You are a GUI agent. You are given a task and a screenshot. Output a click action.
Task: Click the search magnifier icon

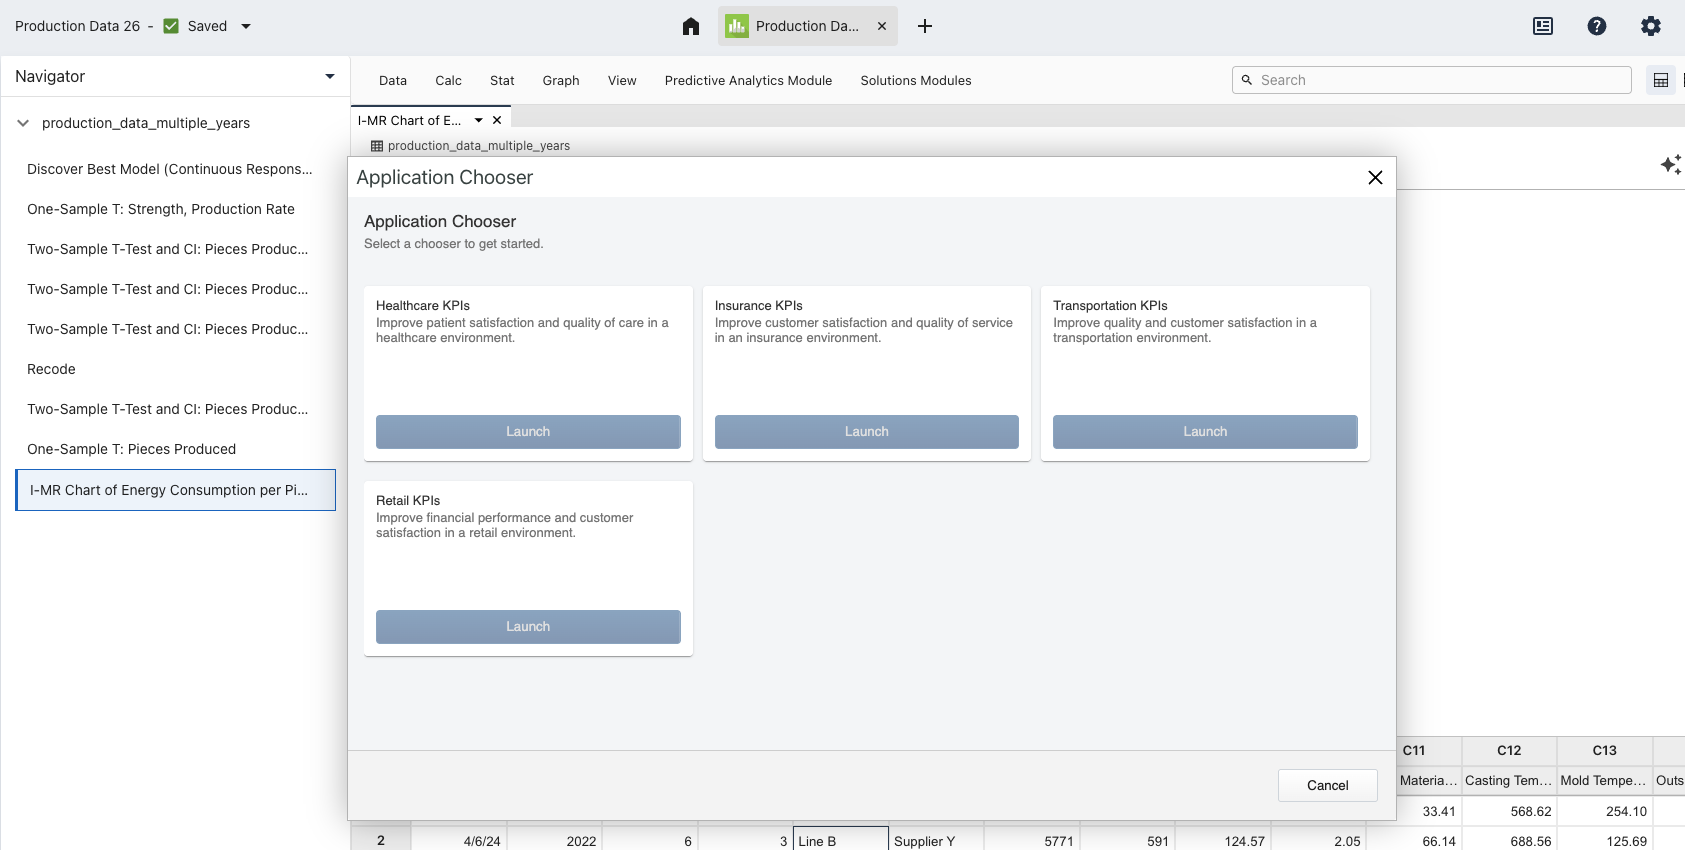click(x=1247, y=80)
